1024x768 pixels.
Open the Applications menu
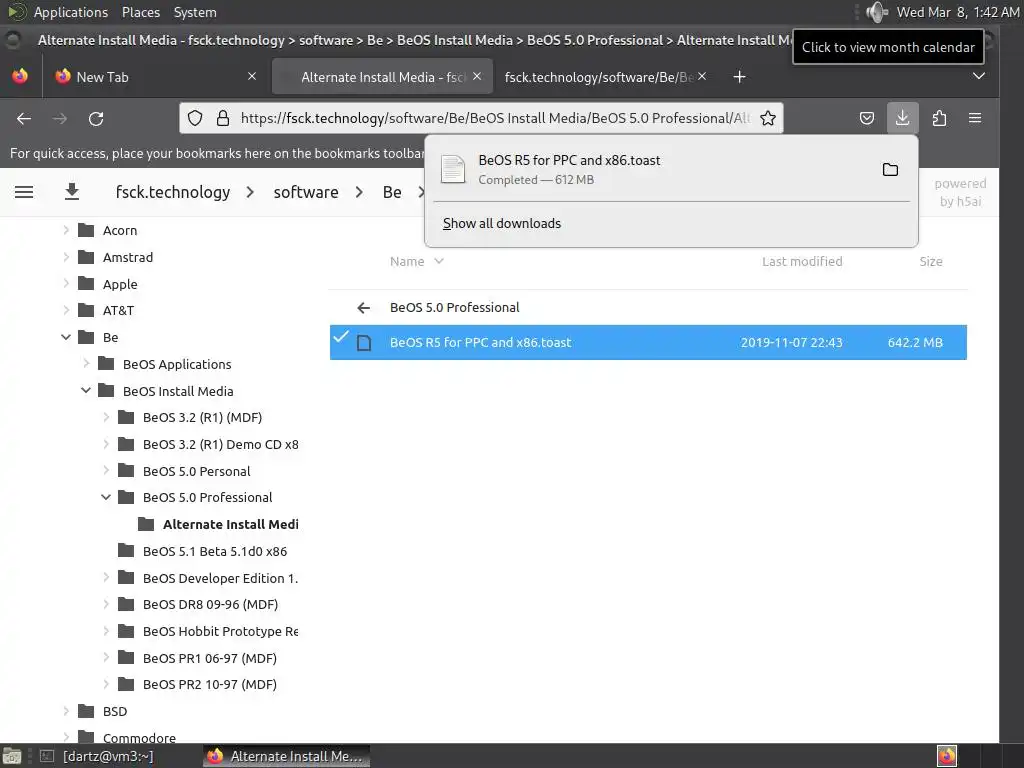[x=71, y=12]
